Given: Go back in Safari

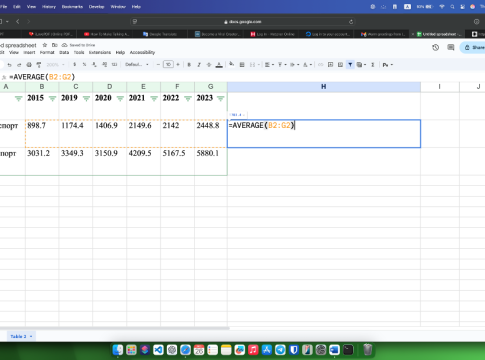Looking at the screenshot, I should tap(18, 22).
